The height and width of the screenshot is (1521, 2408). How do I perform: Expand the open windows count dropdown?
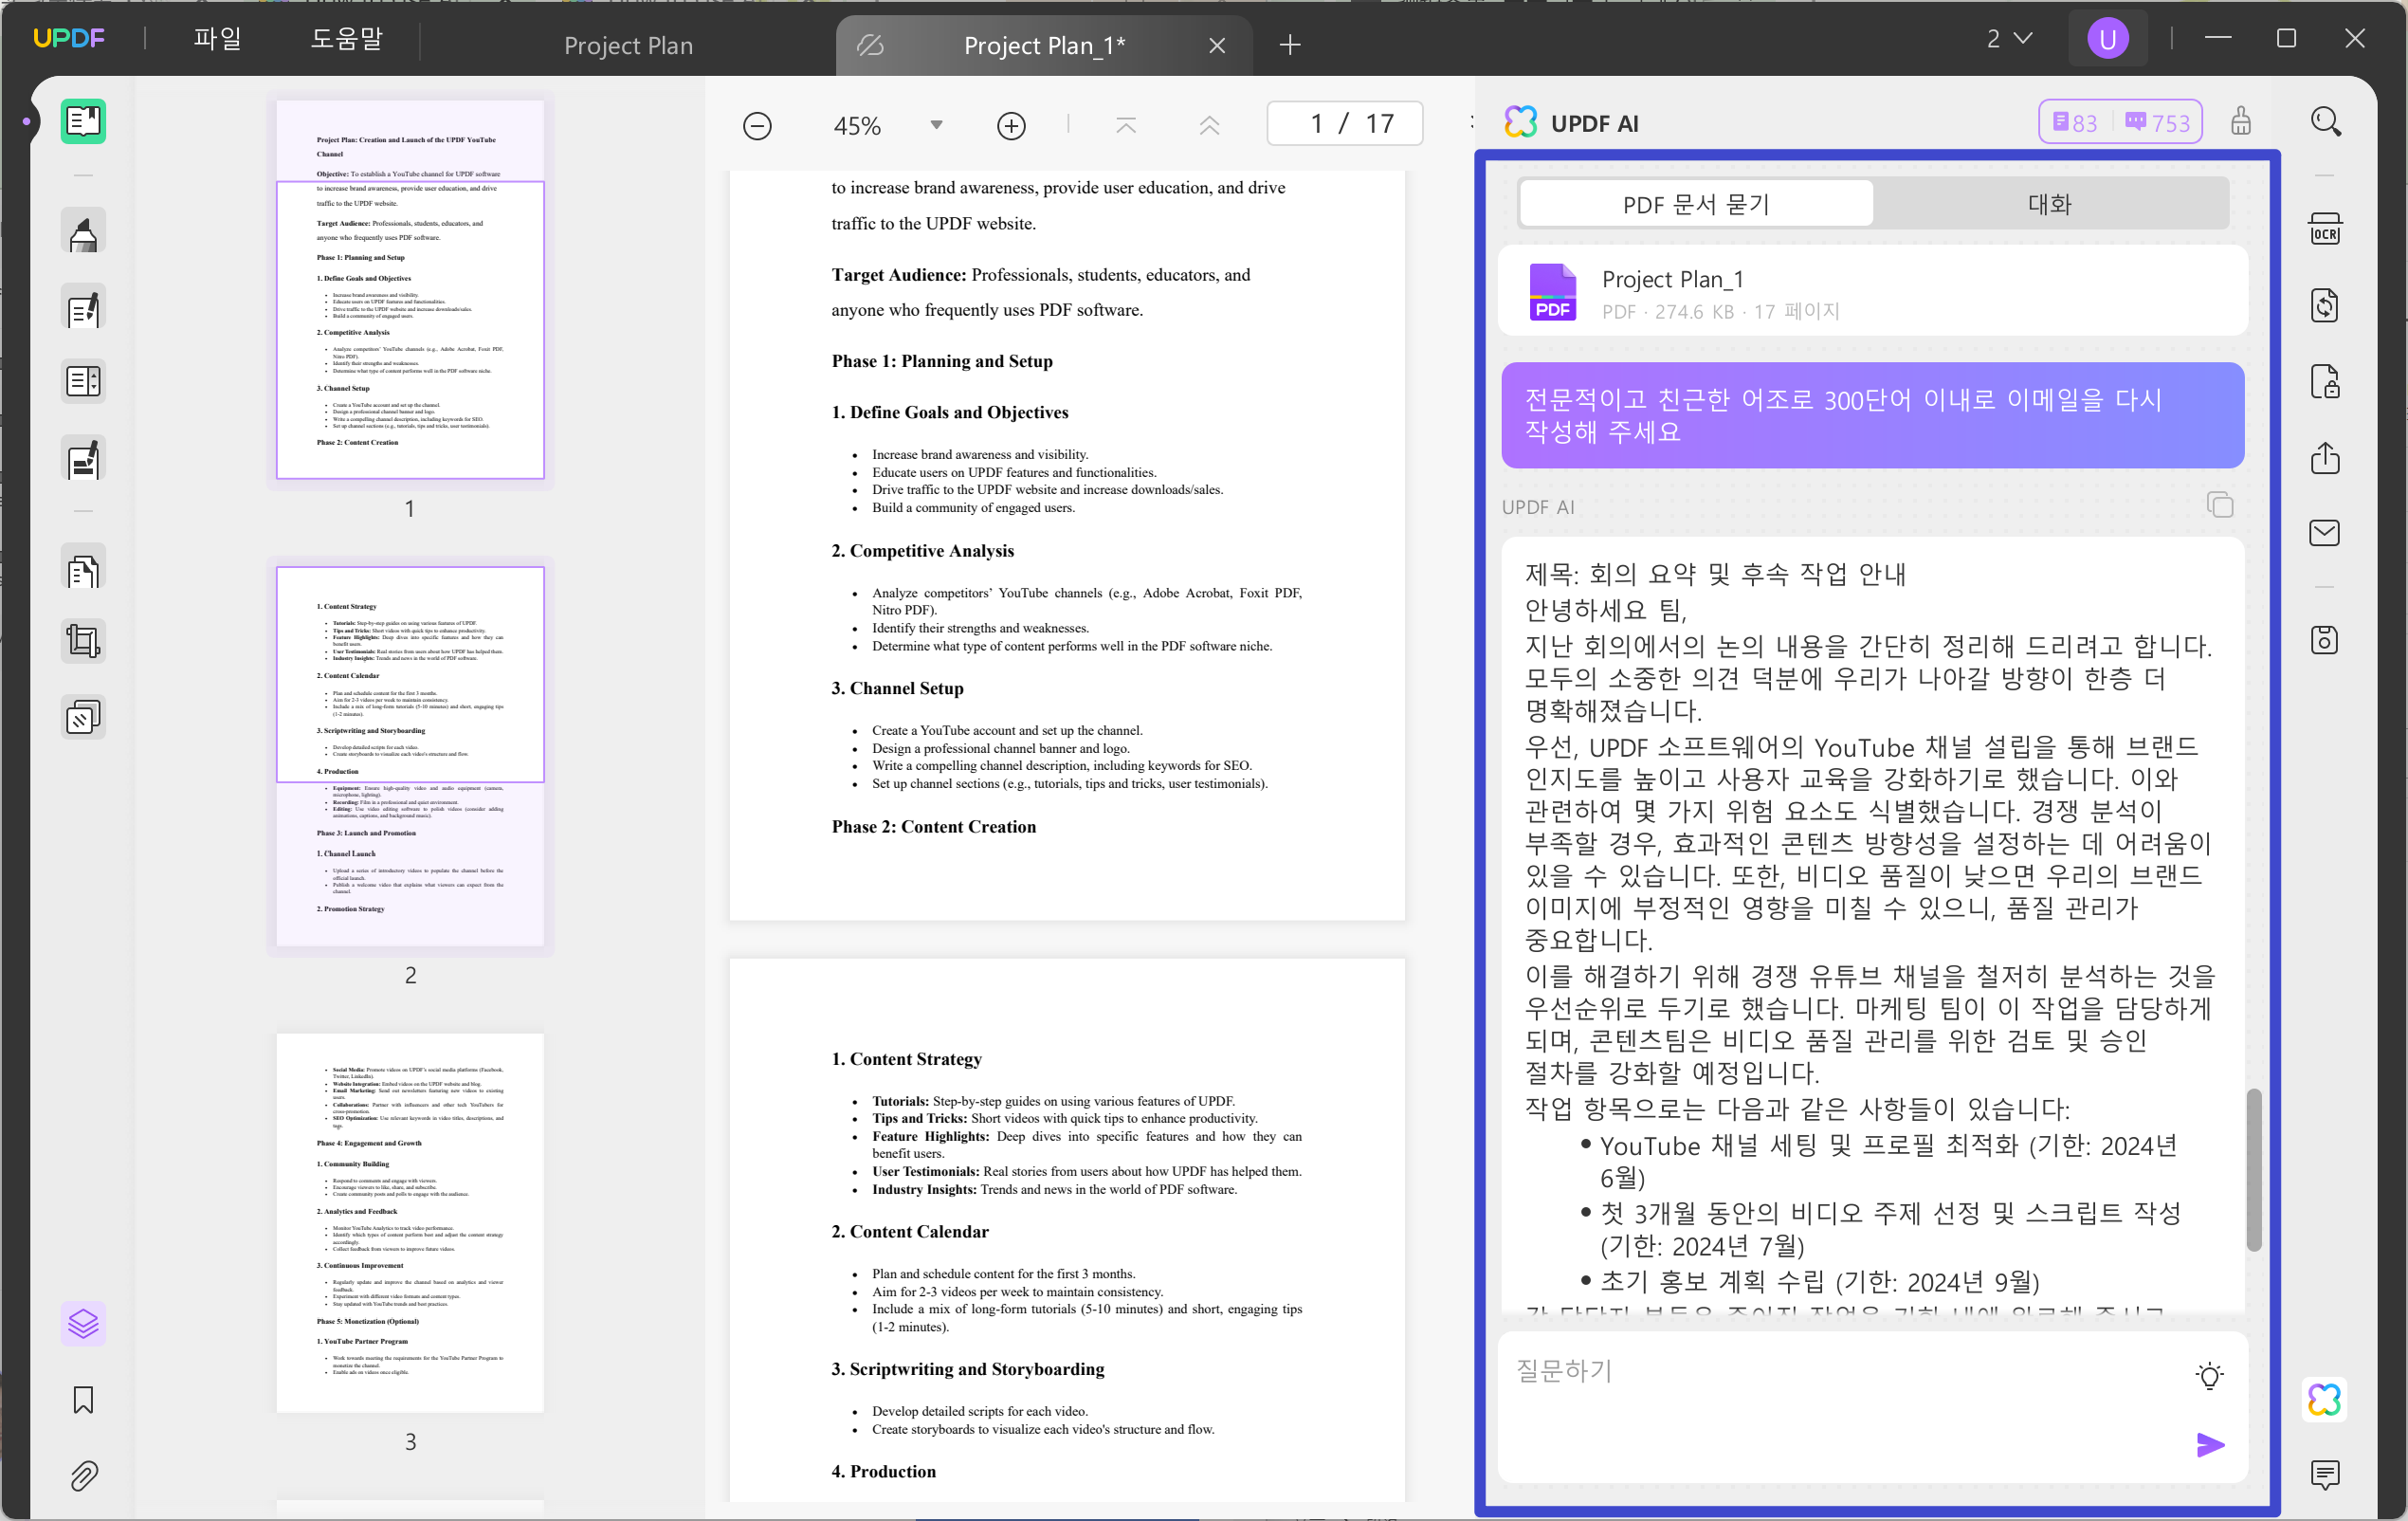click(2009, 39)
